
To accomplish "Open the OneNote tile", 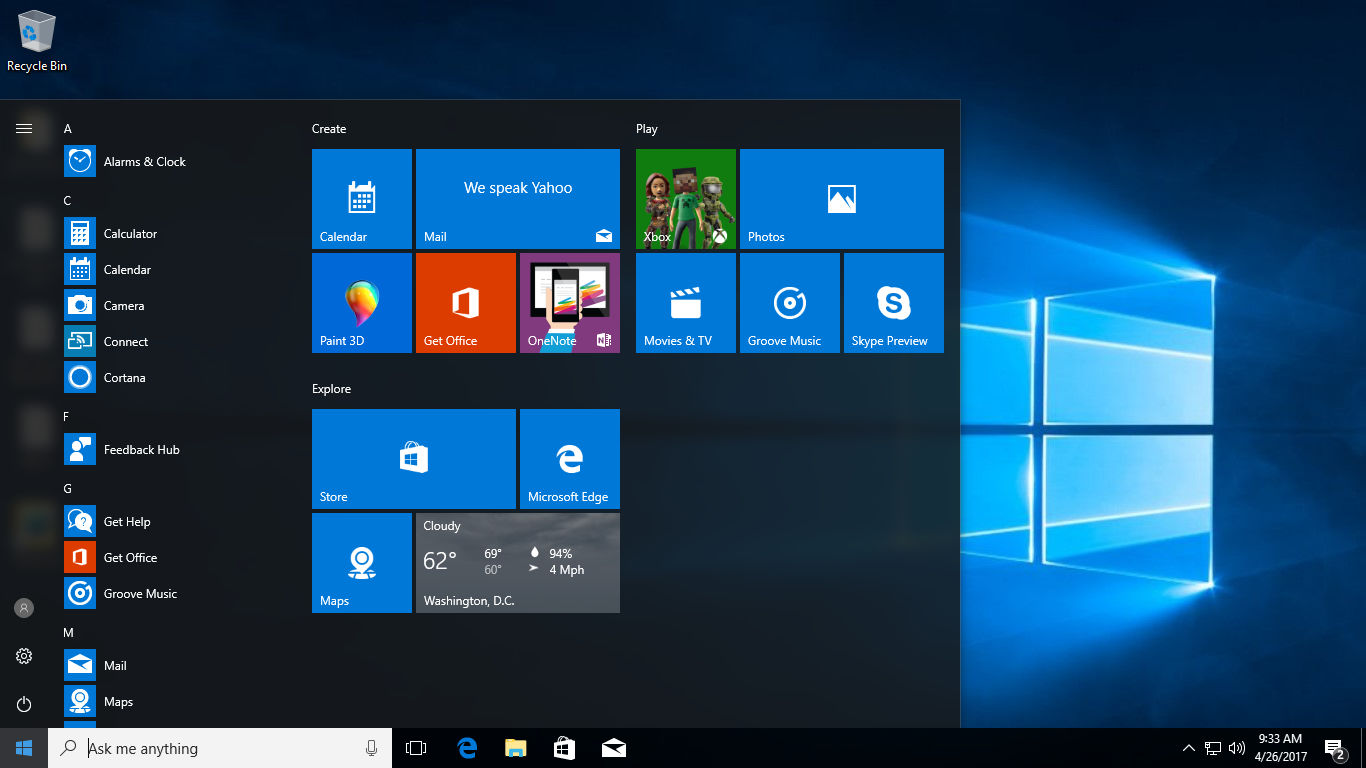I will [x=570, y=303].
